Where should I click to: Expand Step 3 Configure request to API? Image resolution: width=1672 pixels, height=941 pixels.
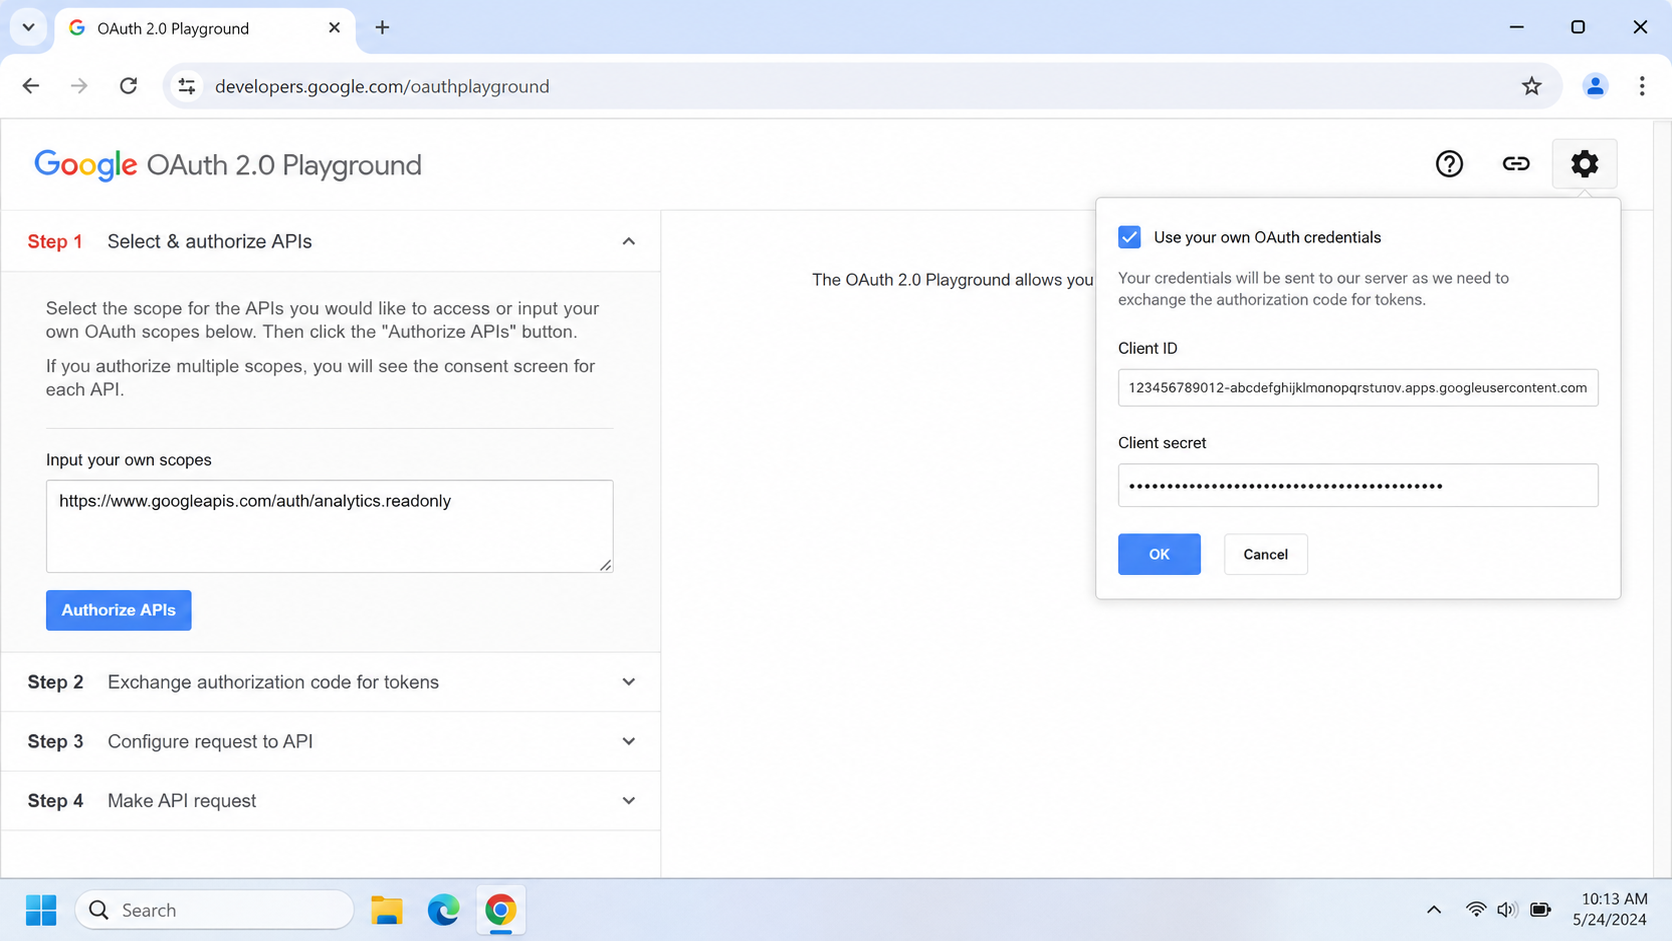pyautogui.click(x=330, y=741)
